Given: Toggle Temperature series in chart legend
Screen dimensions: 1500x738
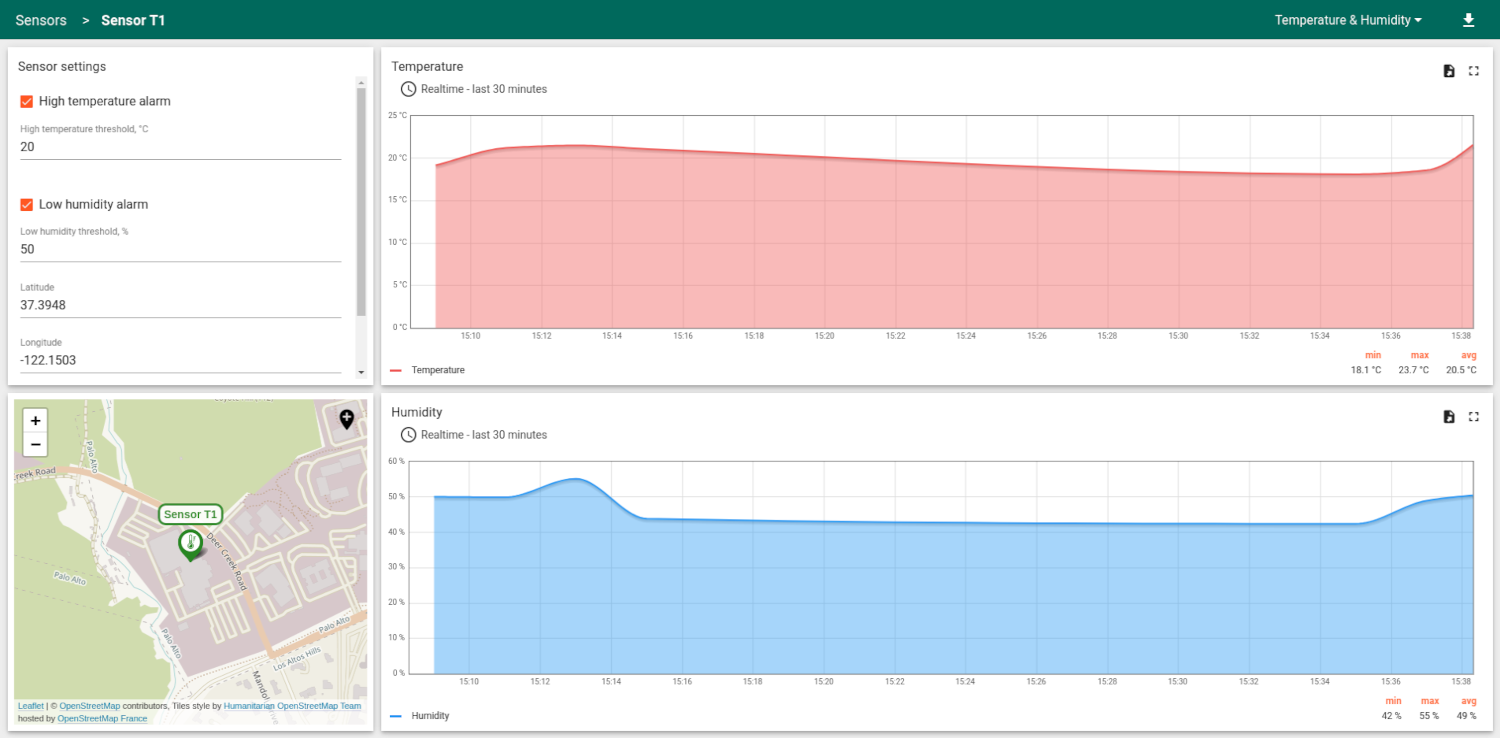Looking at the screenshot, I should pos(437,370).
